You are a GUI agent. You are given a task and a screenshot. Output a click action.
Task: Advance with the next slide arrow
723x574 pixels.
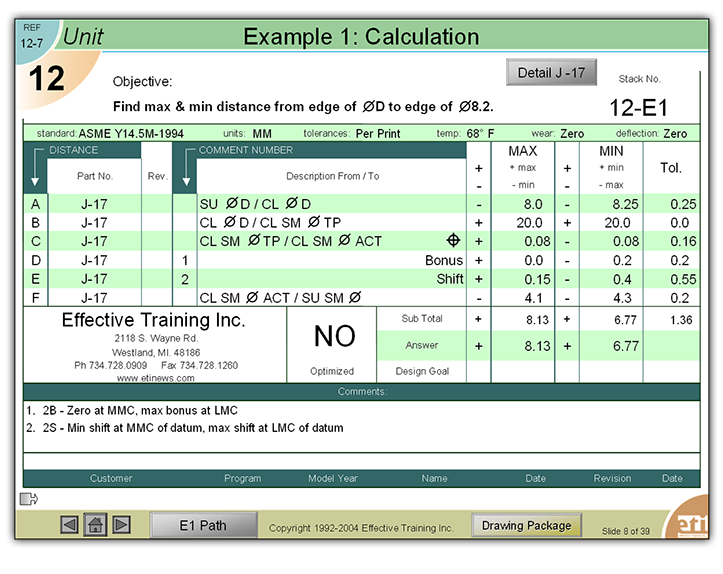(121, 525)
